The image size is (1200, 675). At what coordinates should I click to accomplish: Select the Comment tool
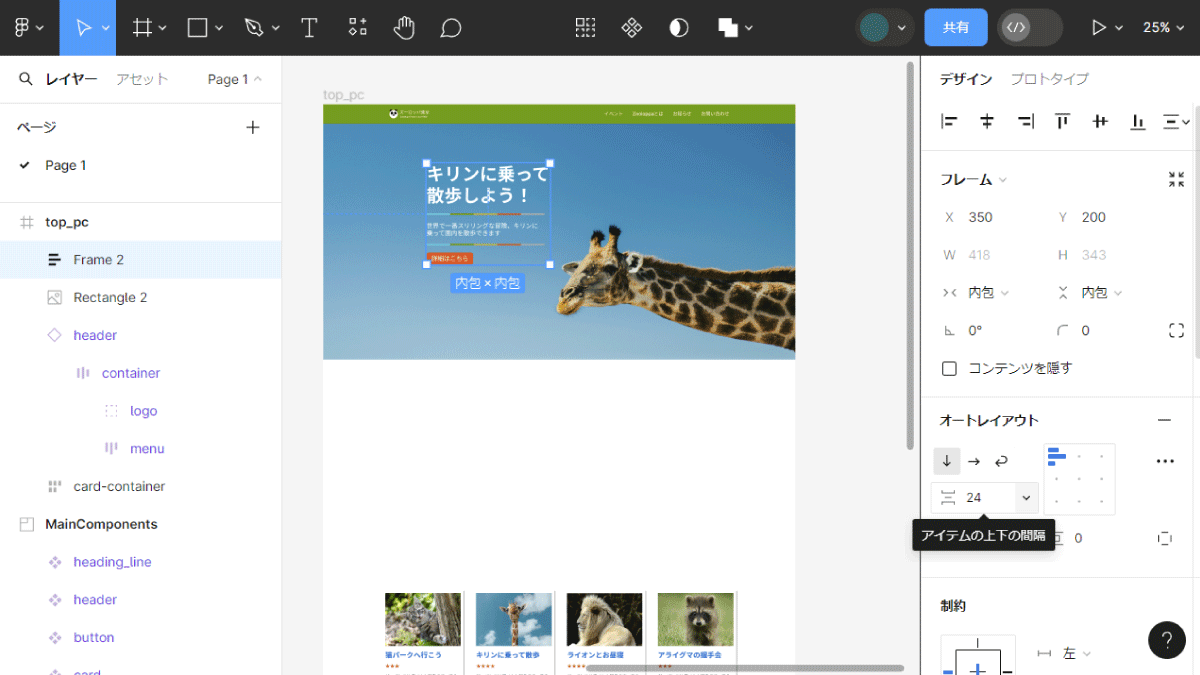click(x=451, y=28)
